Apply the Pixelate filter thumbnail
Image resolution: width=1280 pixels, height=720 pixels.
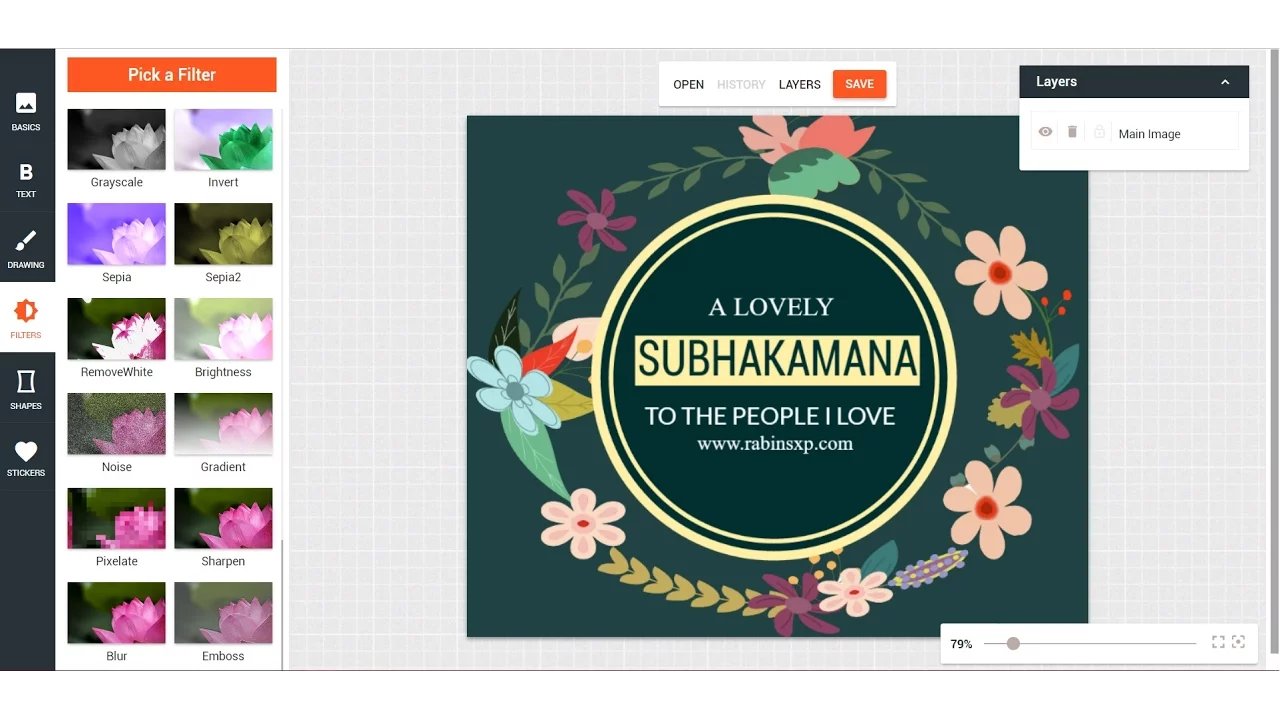click(x=116, y=518)
